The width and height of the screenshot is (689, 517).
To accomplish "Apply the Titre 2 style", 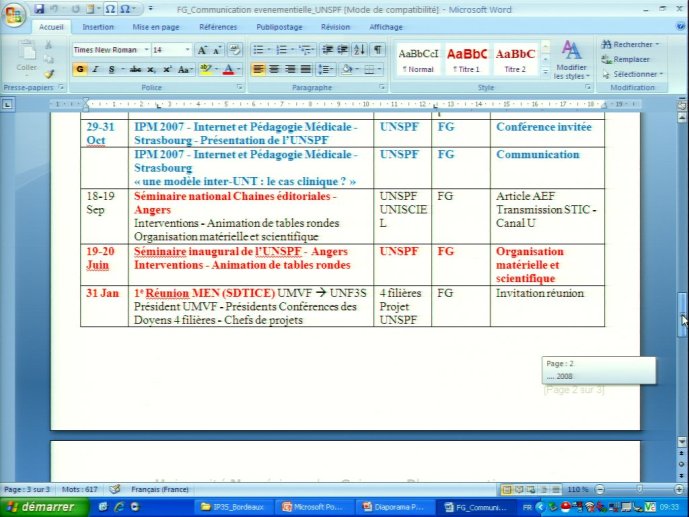I will pyautogui.click(x=515, y=60).
